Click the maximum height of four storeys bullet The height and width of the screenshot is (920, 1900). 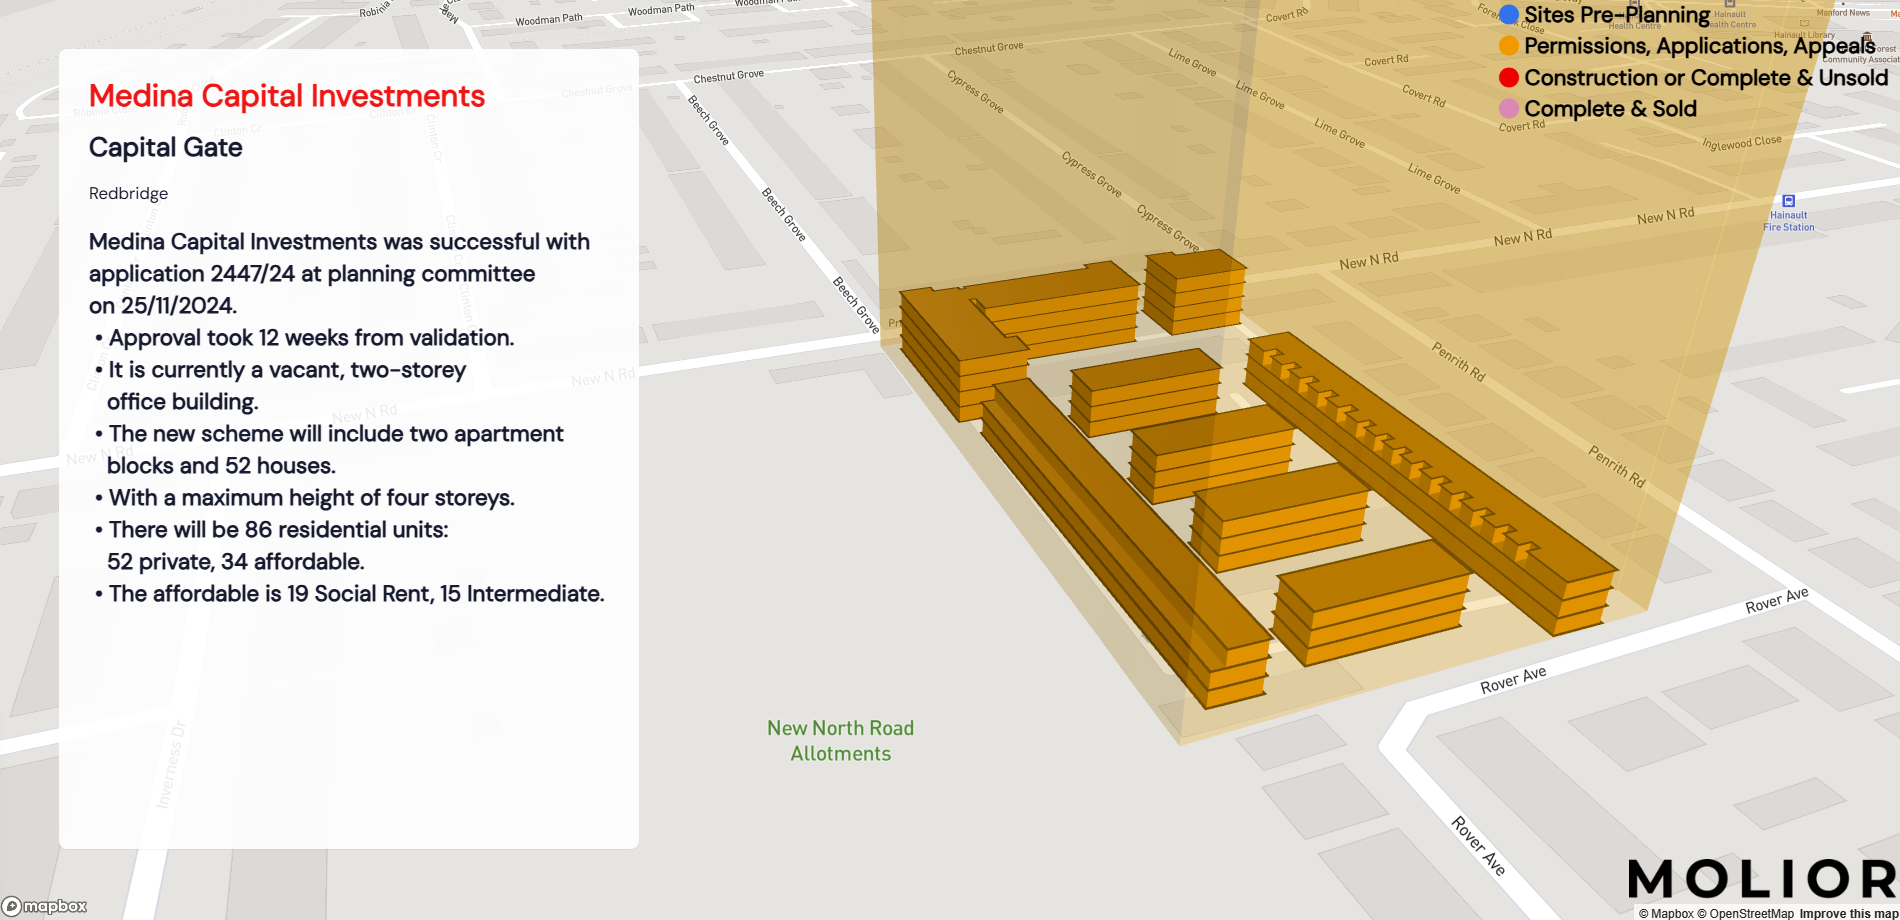pyautogui.click(x=305, y=498)
